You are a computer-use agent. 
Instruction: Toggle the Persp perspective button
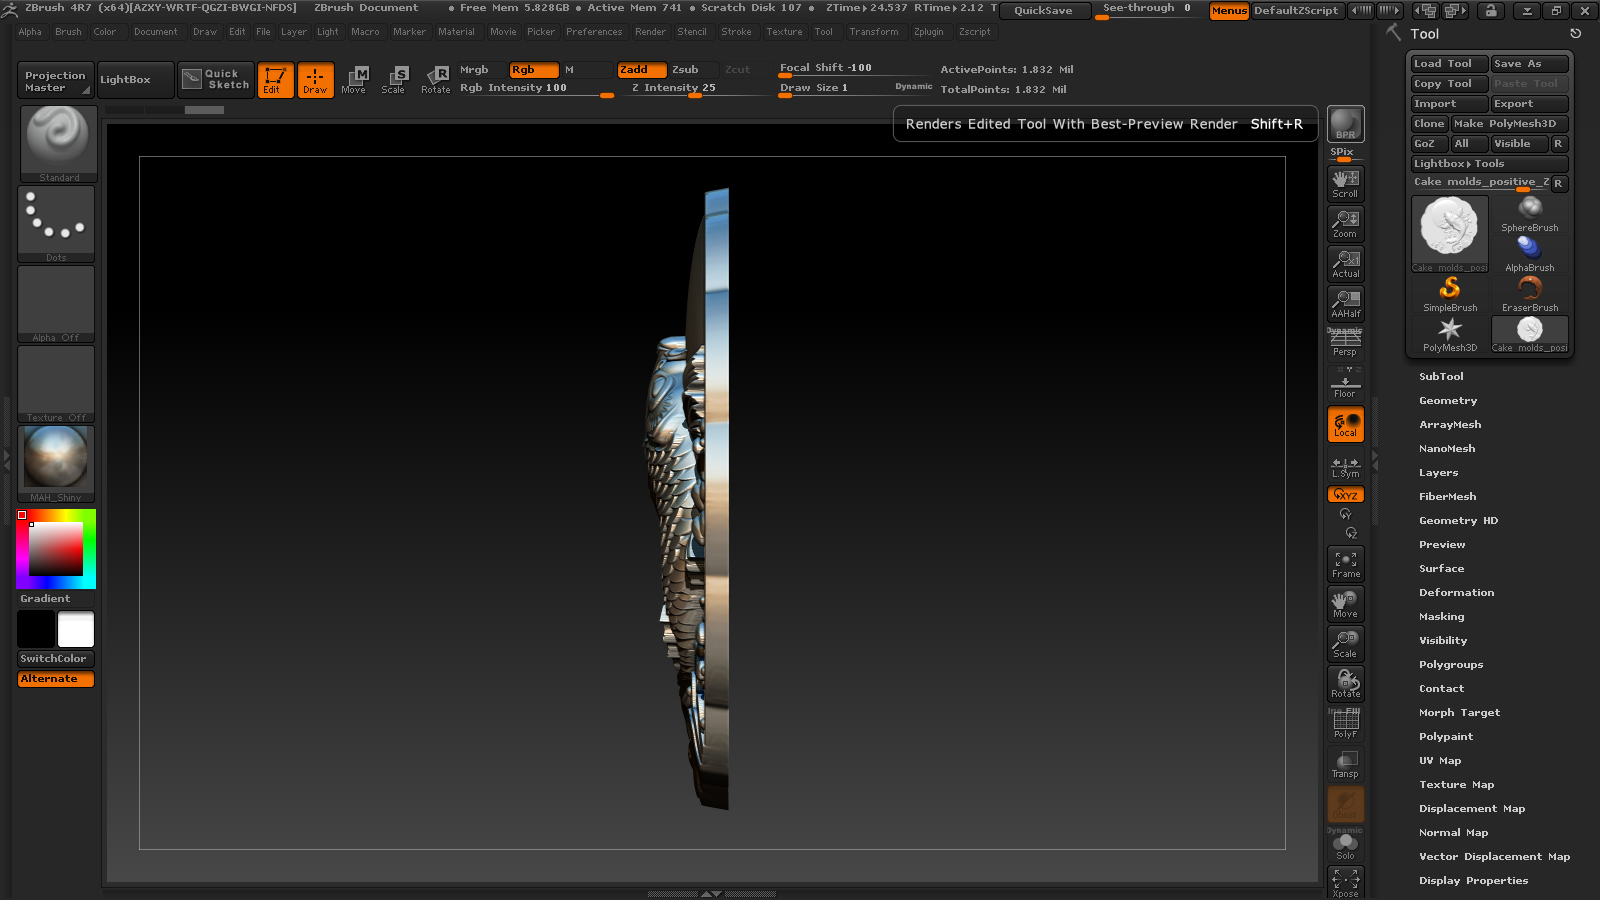(1345, 344)
